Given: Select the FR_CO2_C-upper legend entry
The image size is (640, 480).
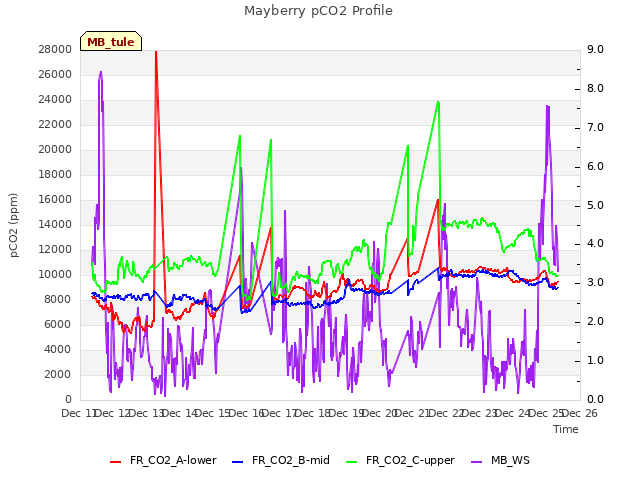Looking at the screenshot, I should pyautogui.click(x=400, y=460).
